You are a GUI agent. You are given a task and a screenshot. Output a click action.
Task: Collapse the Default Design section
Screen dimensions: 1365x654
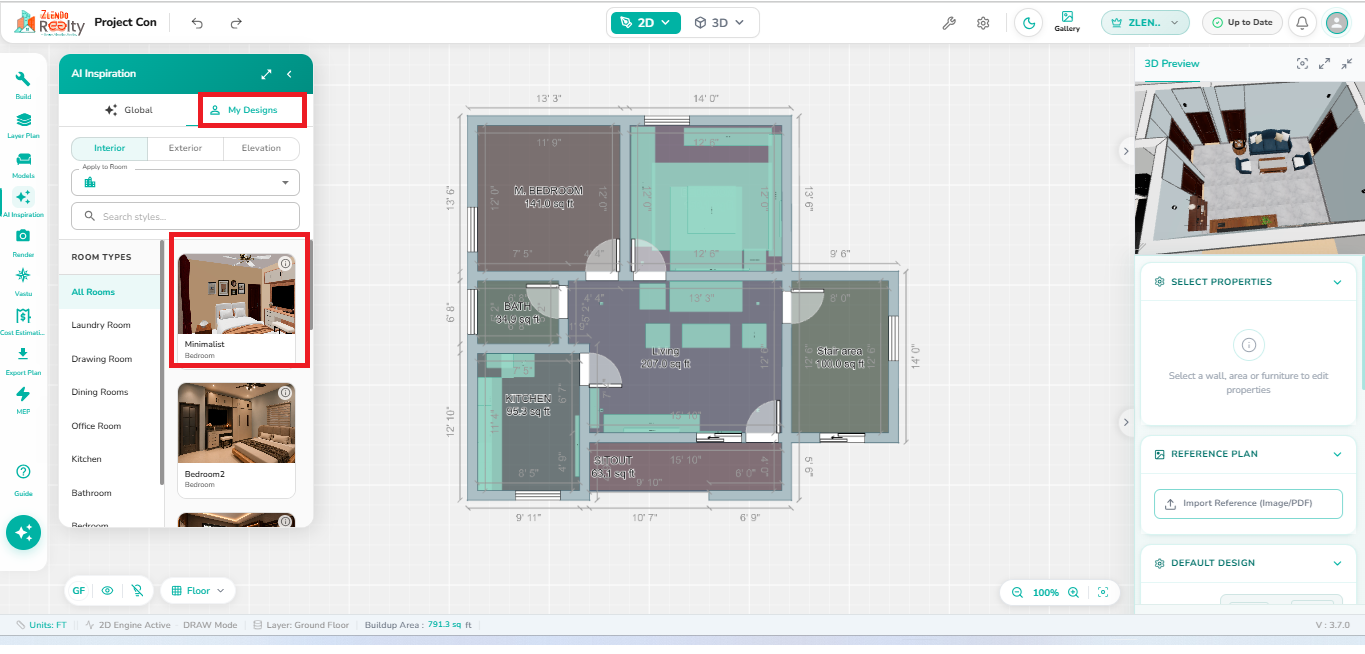(x=1337, y=563)
